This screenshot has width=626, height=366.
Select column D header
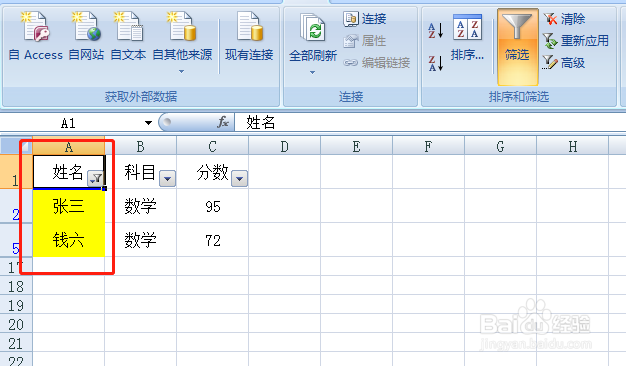pos(284,146)
